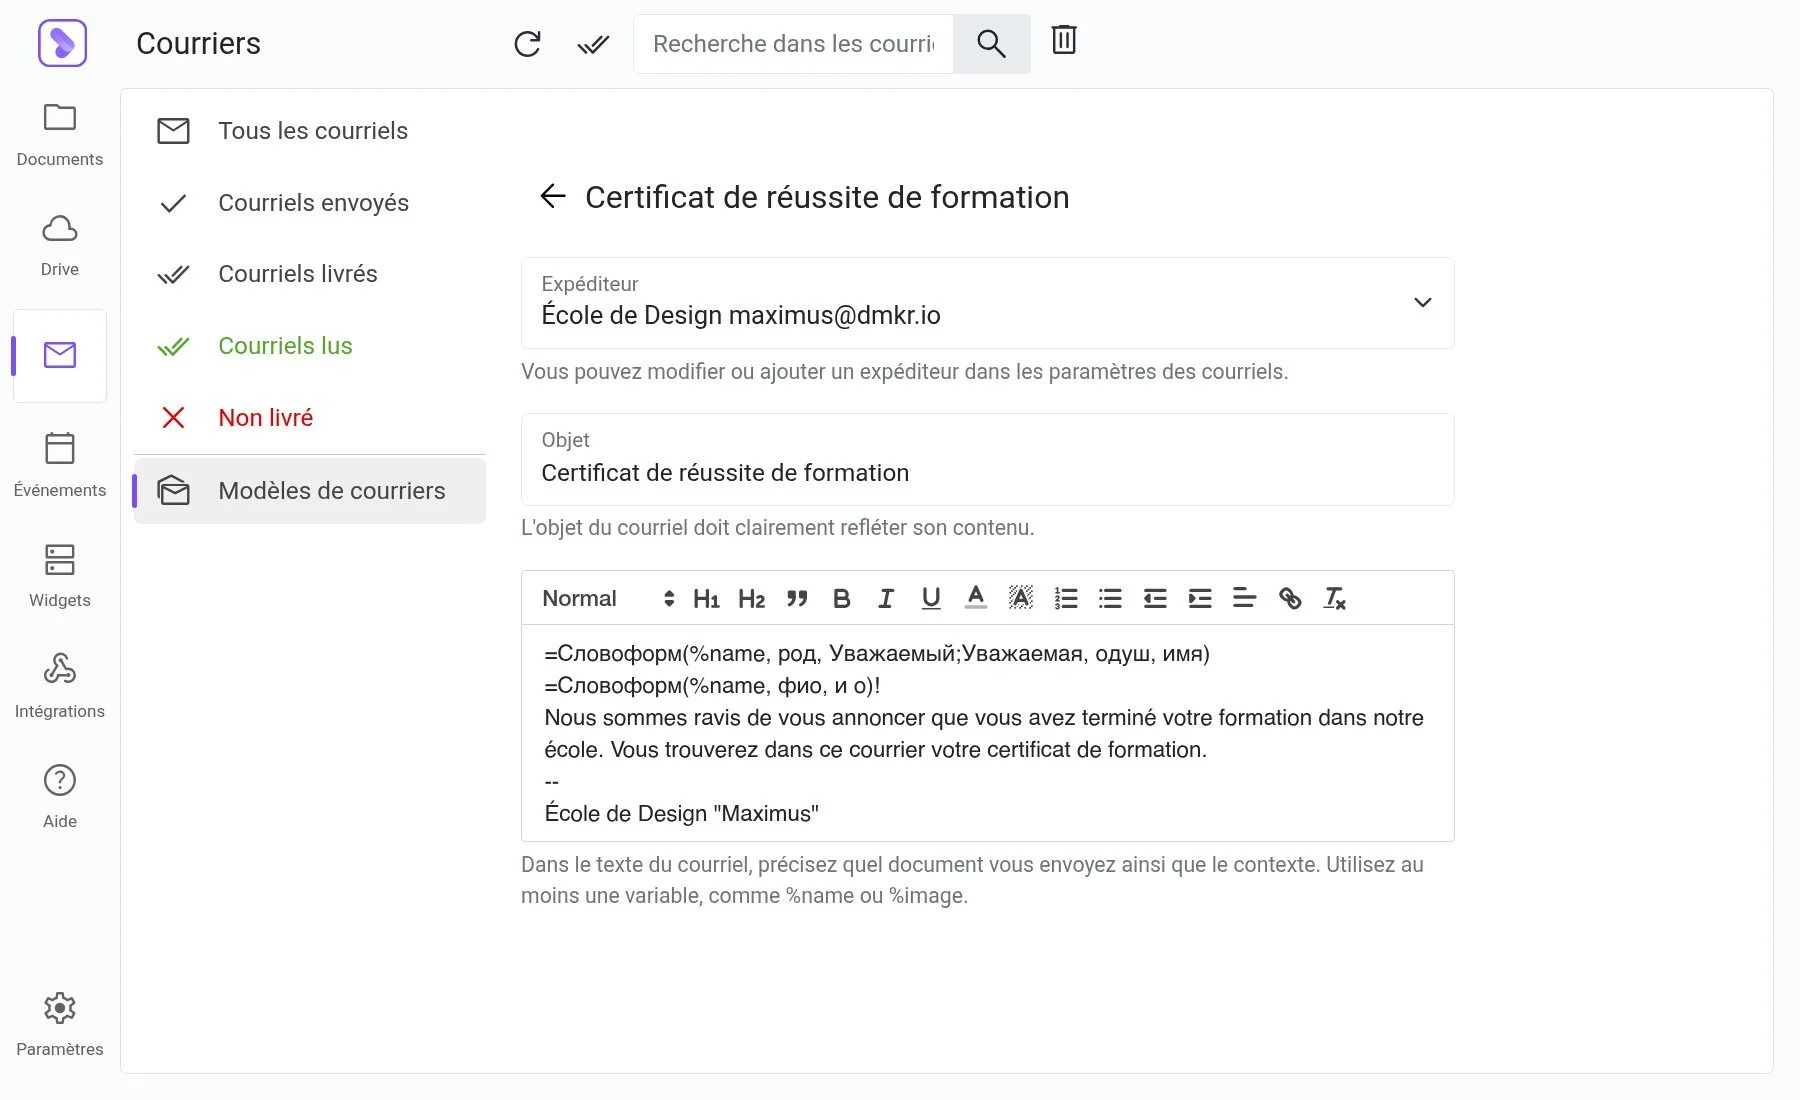
Task: Toggle bold formatting
Action: (841, 598)
